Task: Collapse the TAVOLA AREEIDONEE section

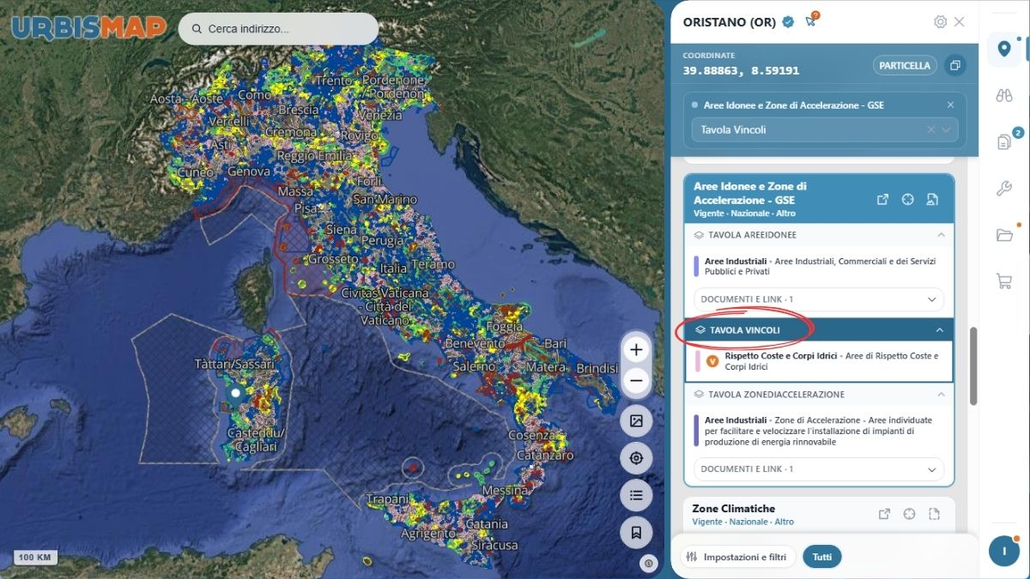Action: tap(941, 235)
